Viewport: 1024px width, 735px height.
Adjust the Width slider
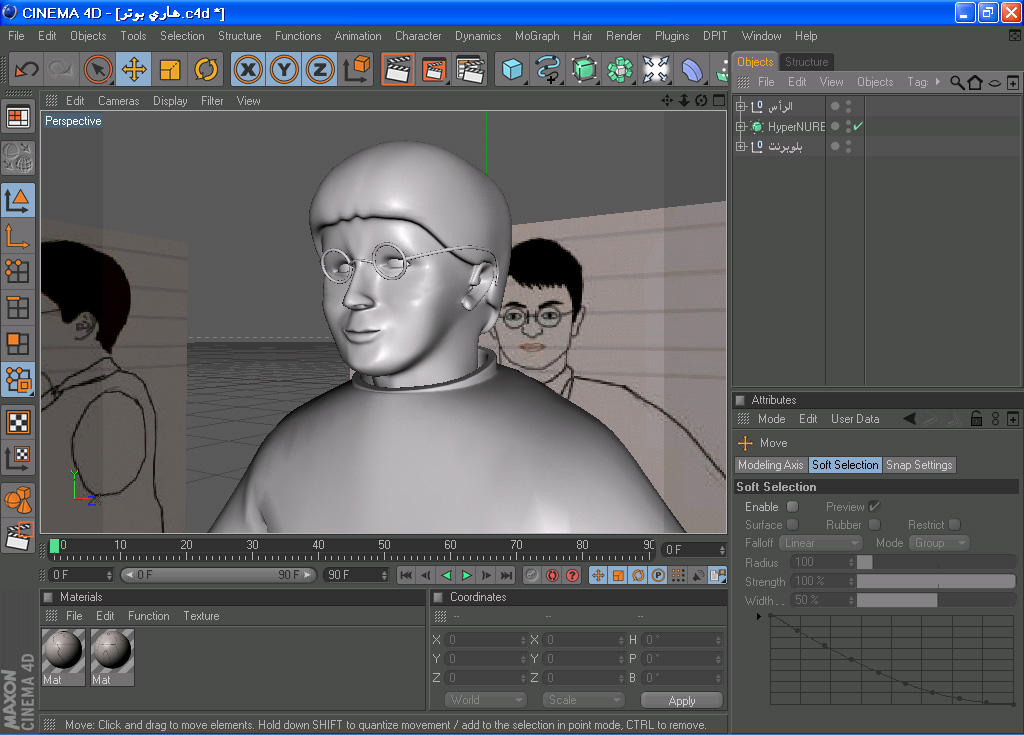point(936,600)
